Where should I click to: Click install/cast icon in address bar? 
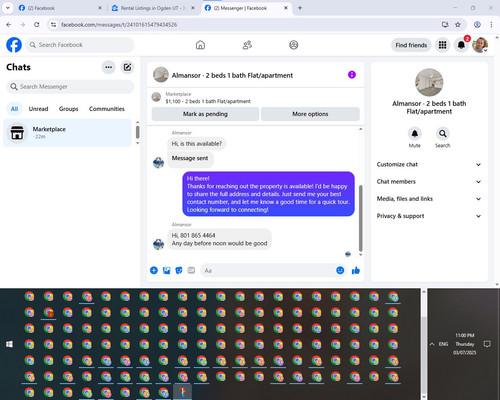pyautogui.click(x=445, y=25)
